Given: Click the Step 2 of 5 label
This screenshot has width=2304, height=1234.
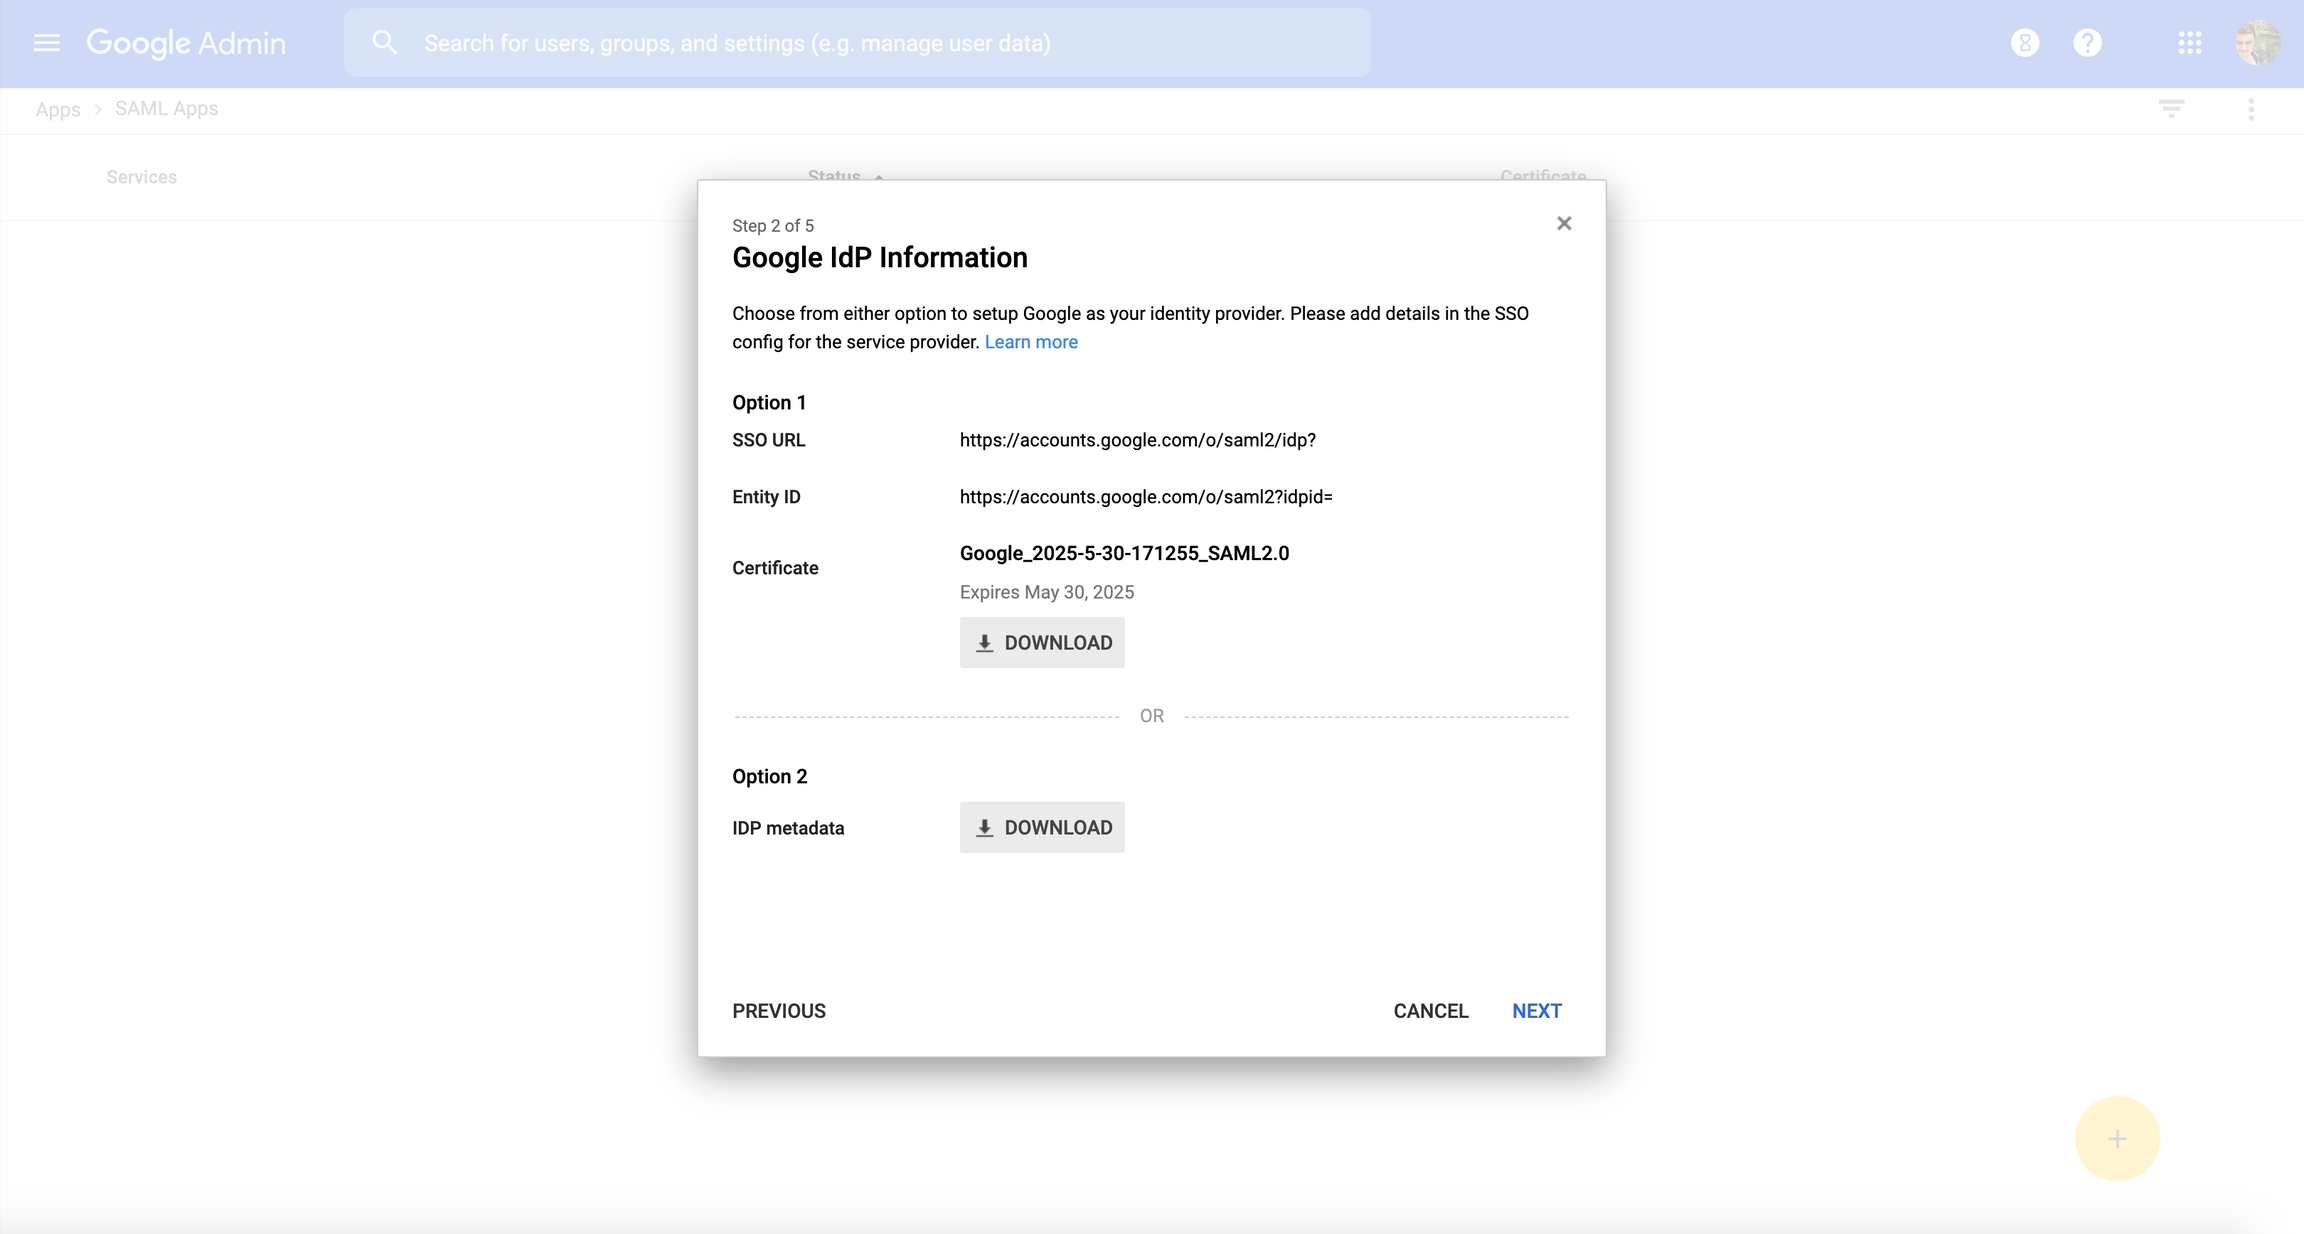Looking at the screenshot, I should tap(773, 226).
